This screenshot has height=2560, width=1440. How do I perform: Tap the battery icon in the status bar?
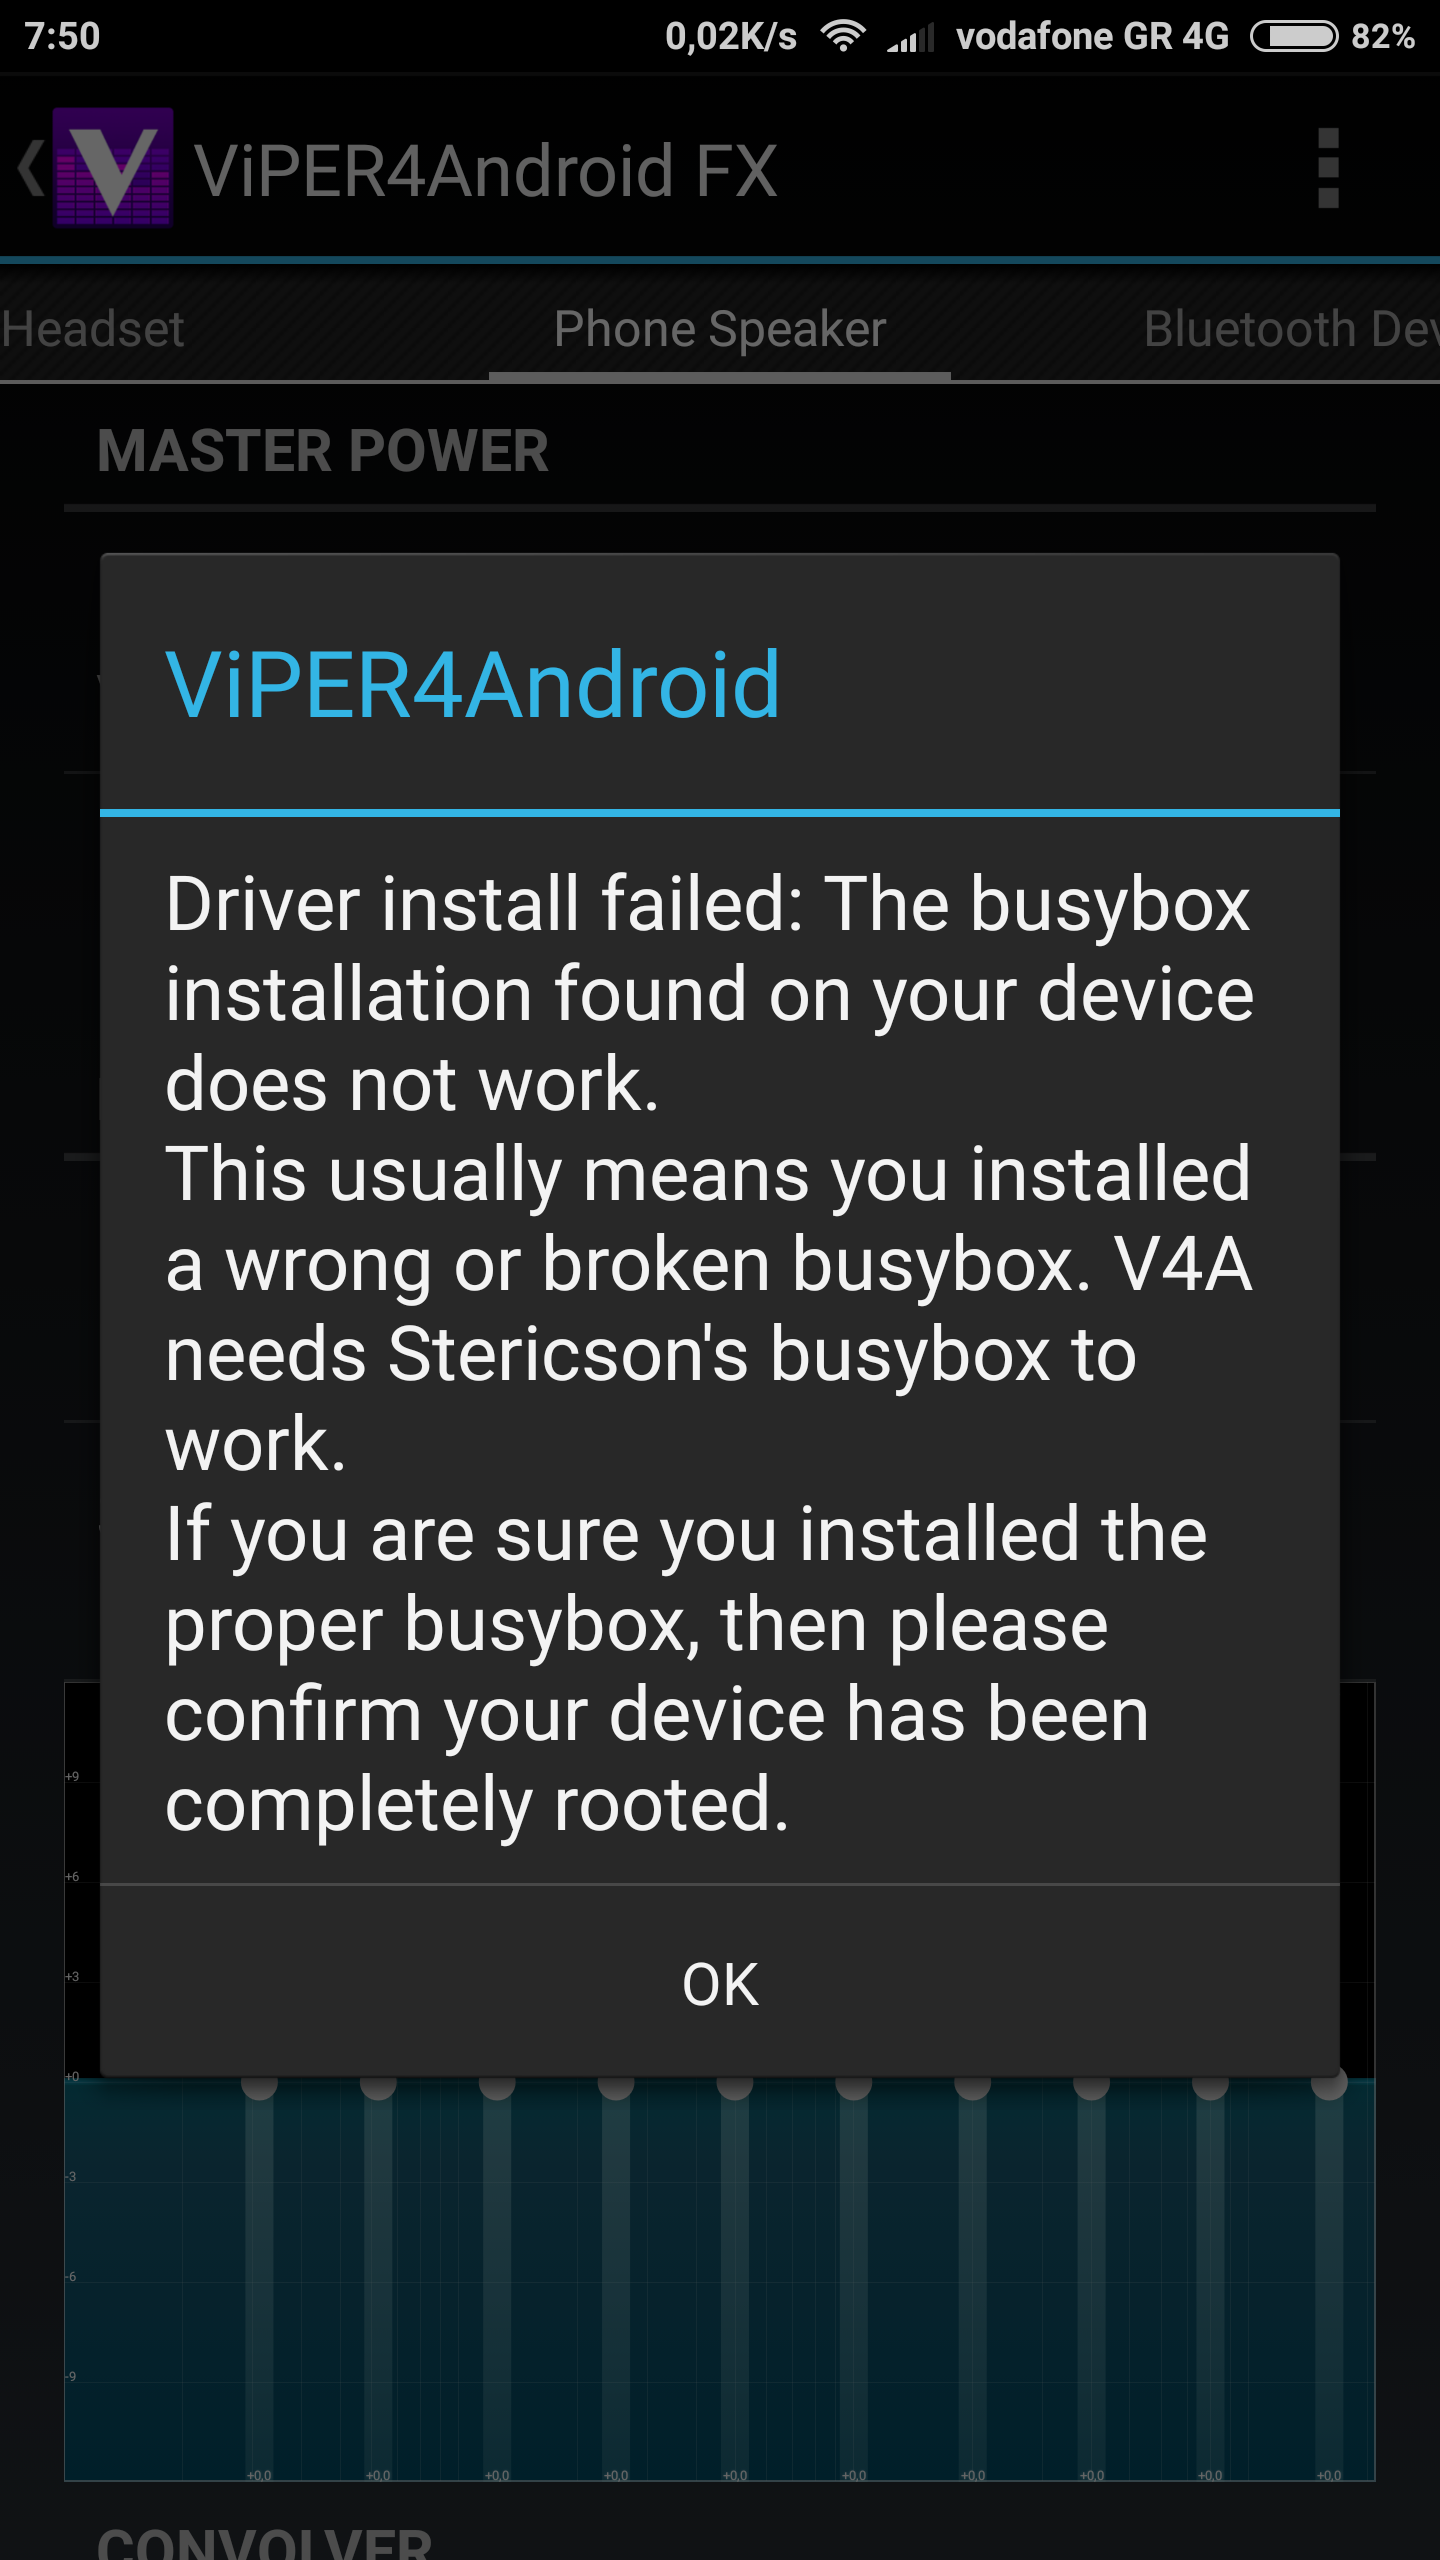coord(1294,36)
